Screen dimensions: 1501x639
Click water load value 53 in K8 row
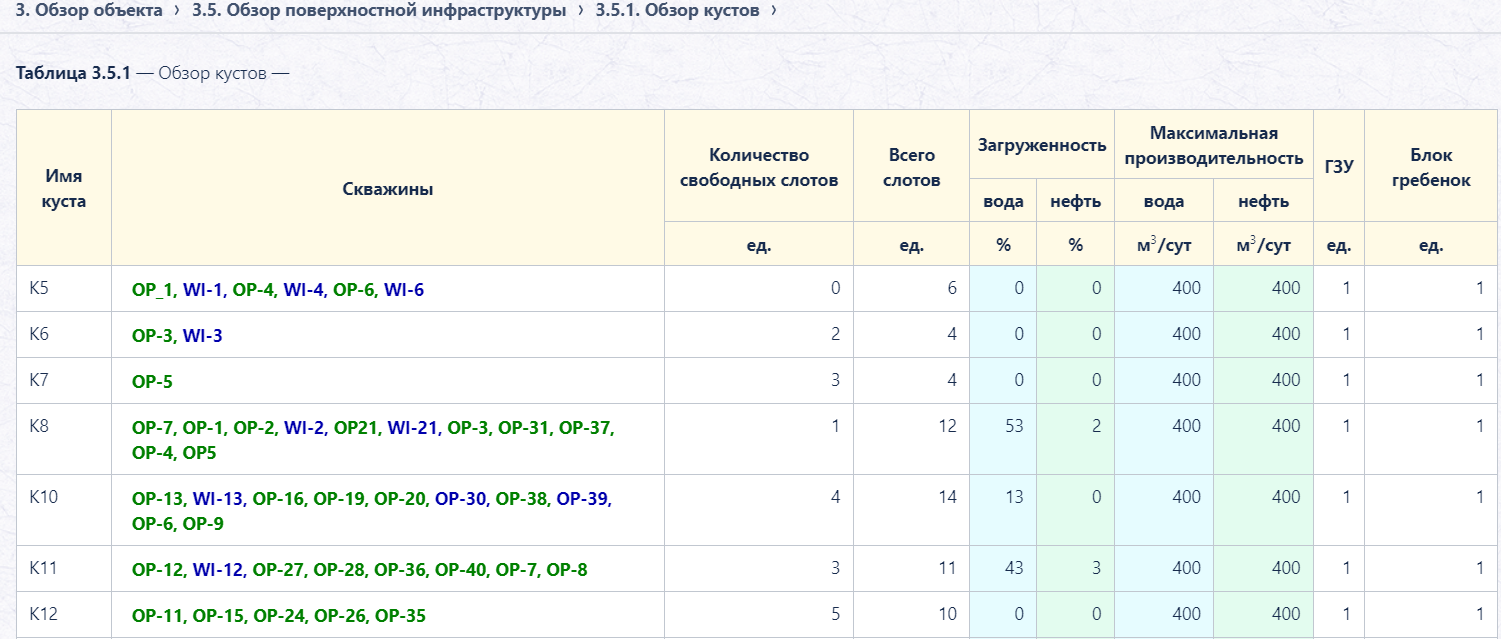tap(1013, 427)
